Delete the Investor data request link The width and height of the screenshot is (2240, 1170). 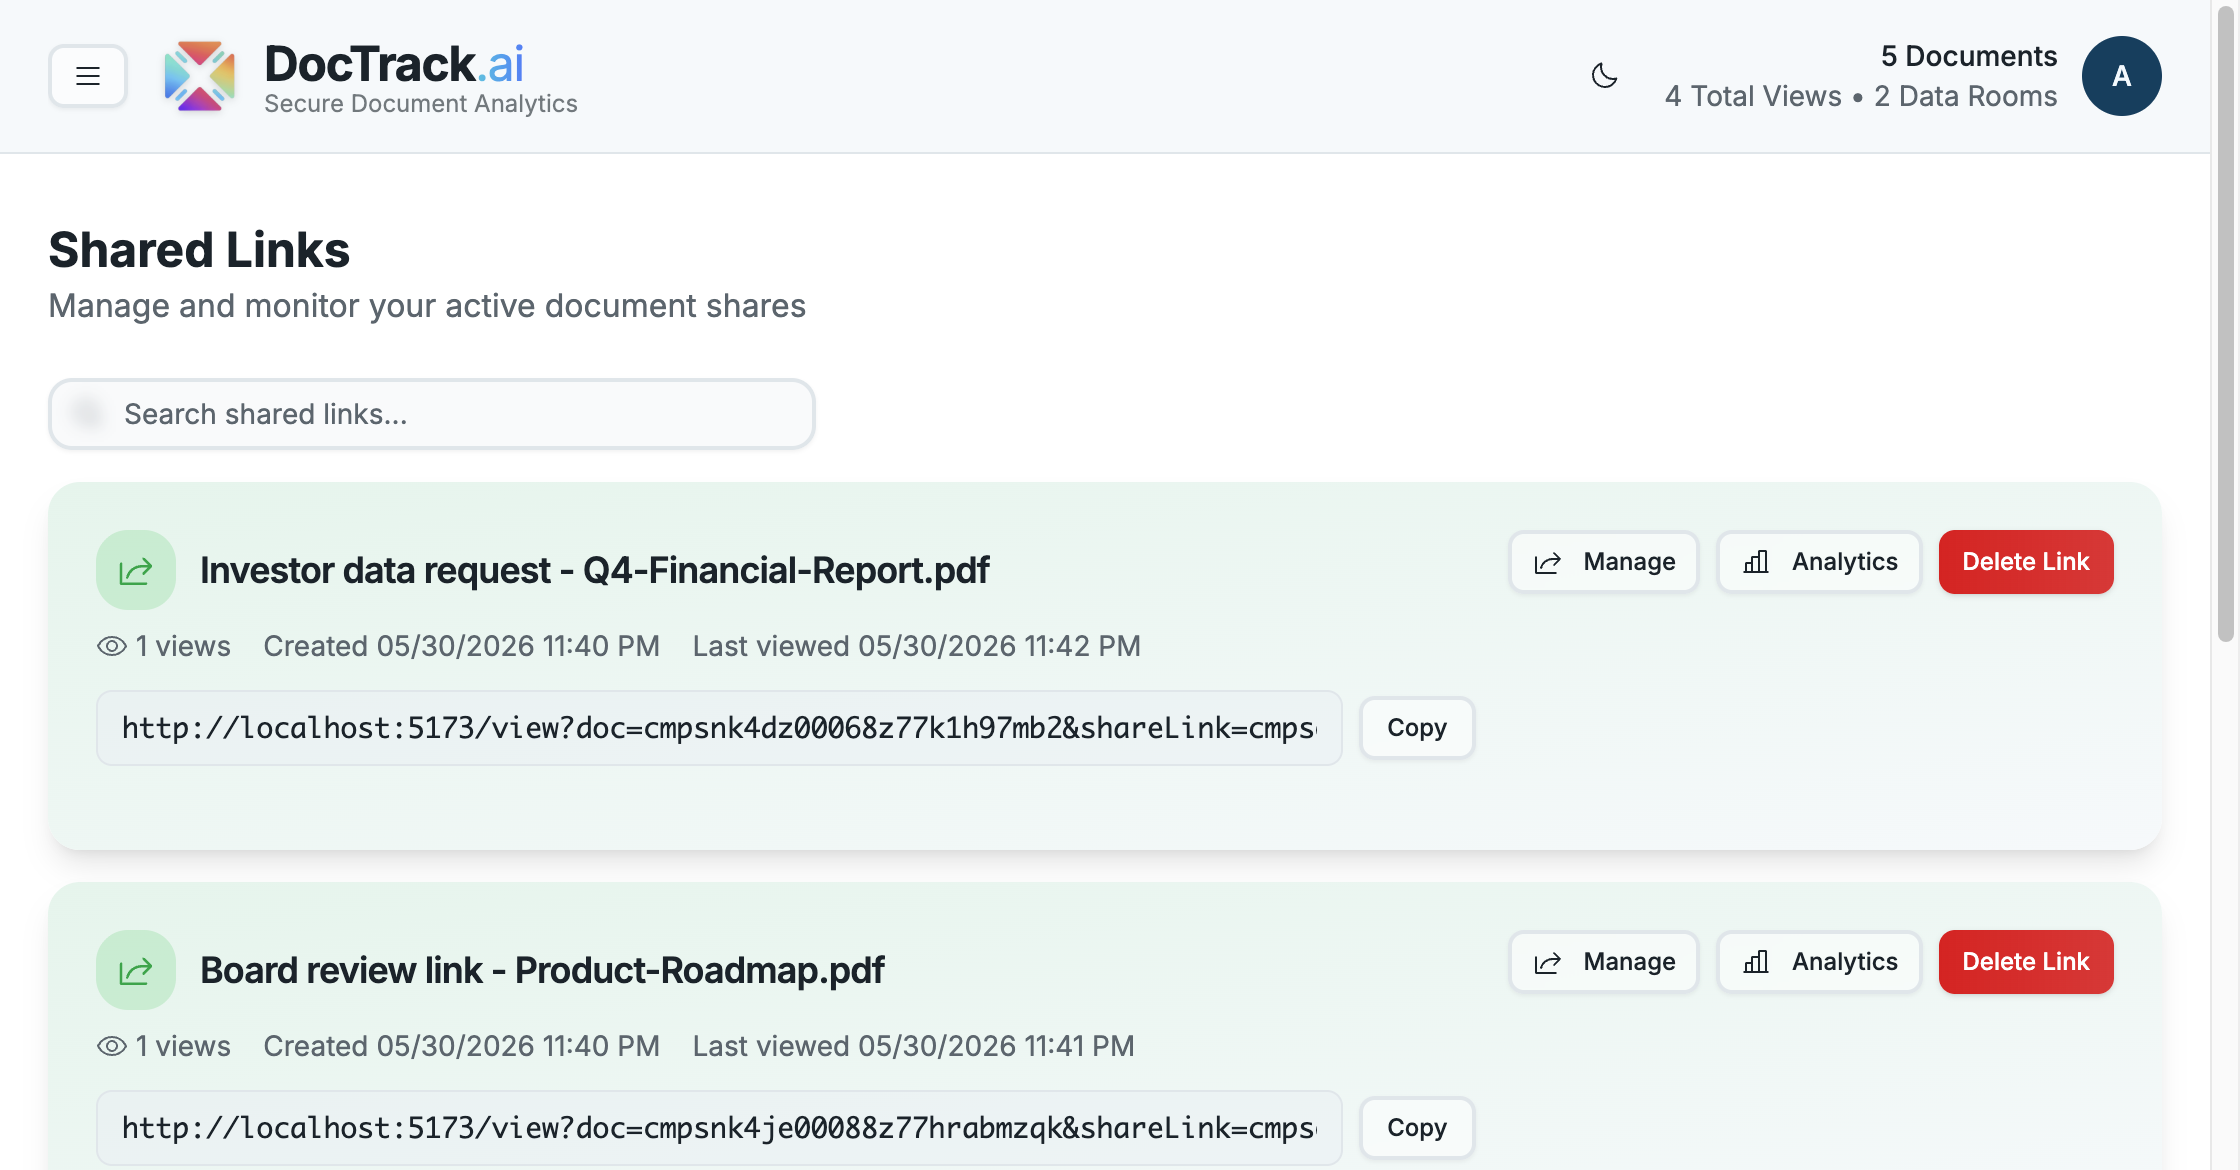coord(2026,562)
